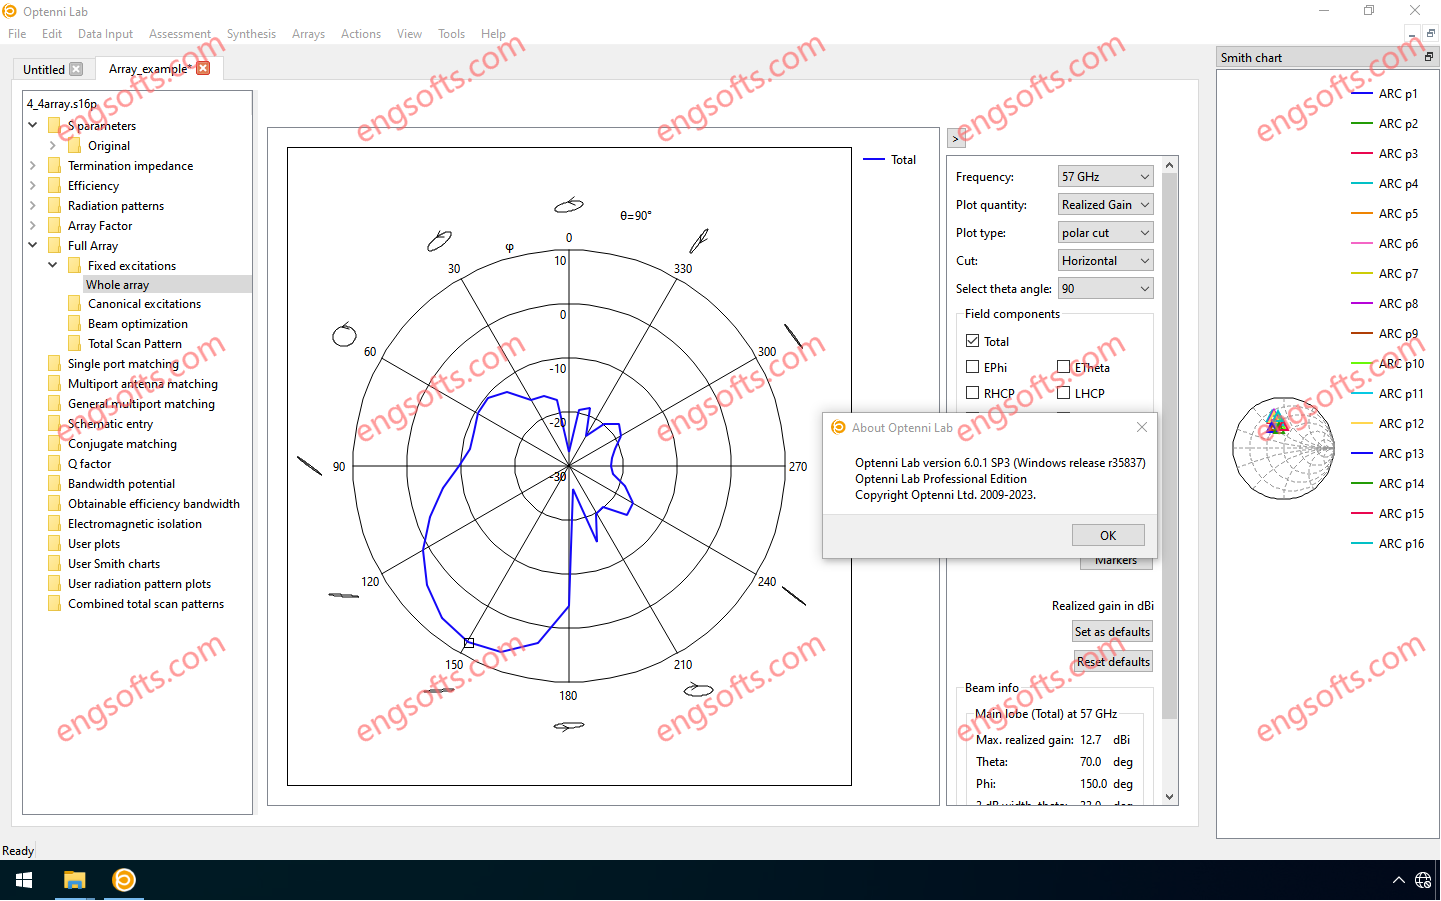1441x901 pixels.
Task: Click the blue ARC p1 legend color line
Action: click(1362, 93)
